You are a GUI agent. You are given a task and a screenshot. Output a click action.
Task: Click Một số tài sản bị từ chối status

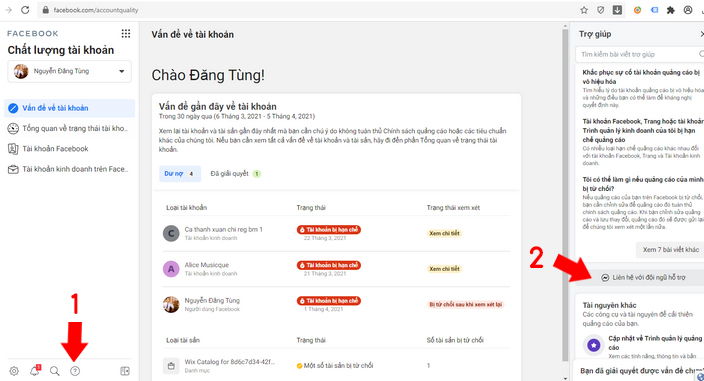[x=335, y=366]
